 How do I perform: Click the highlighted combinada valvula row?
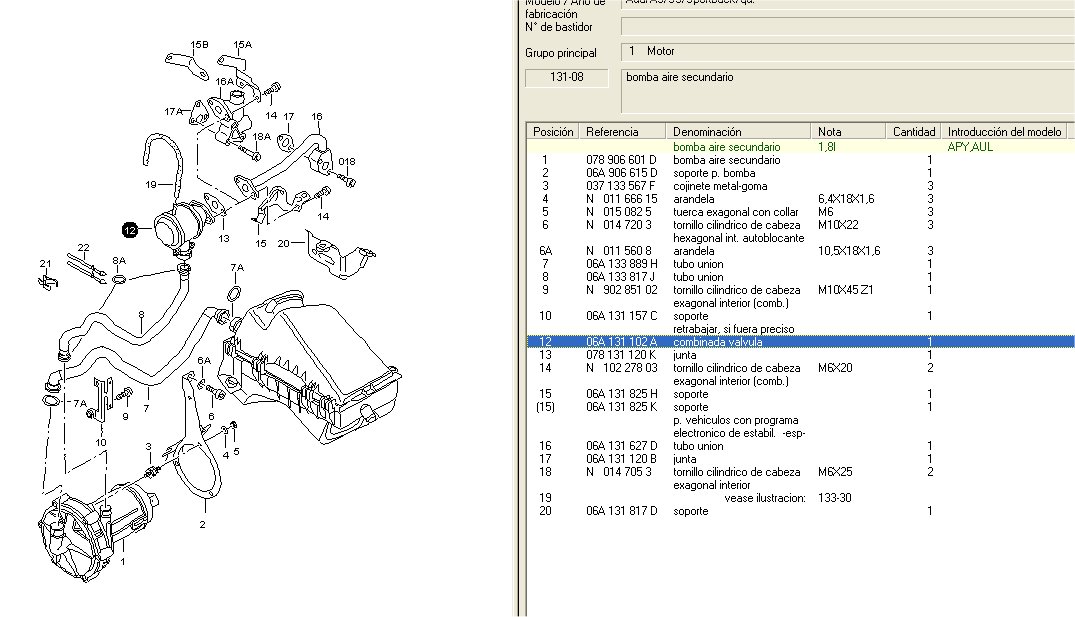pos(800,341)
